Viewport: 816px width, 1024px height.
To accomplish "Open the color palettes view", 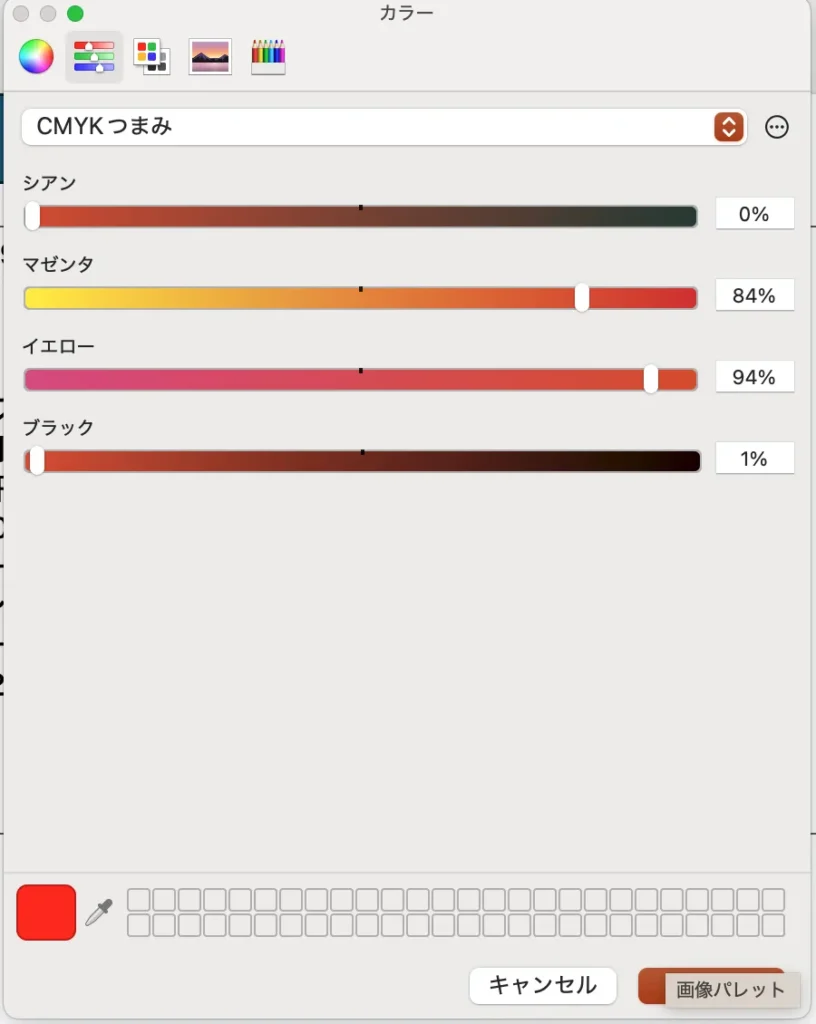I will pos(152,56).
